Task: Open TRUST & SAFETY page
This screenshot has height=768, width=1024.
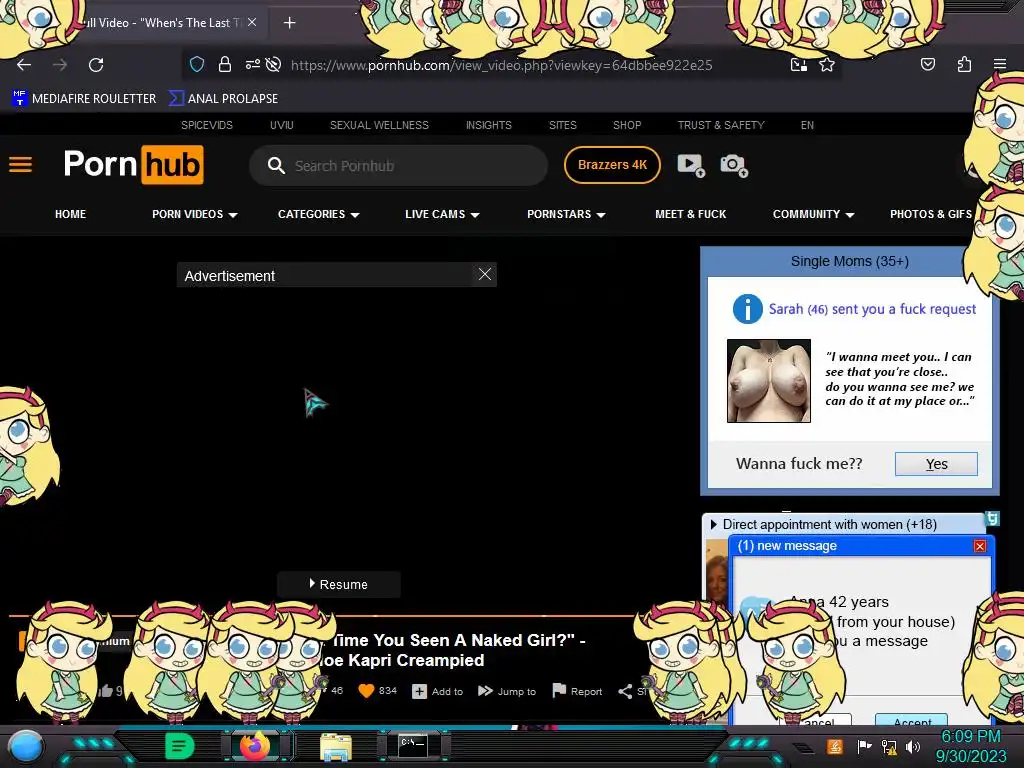Action: point(720,125)
